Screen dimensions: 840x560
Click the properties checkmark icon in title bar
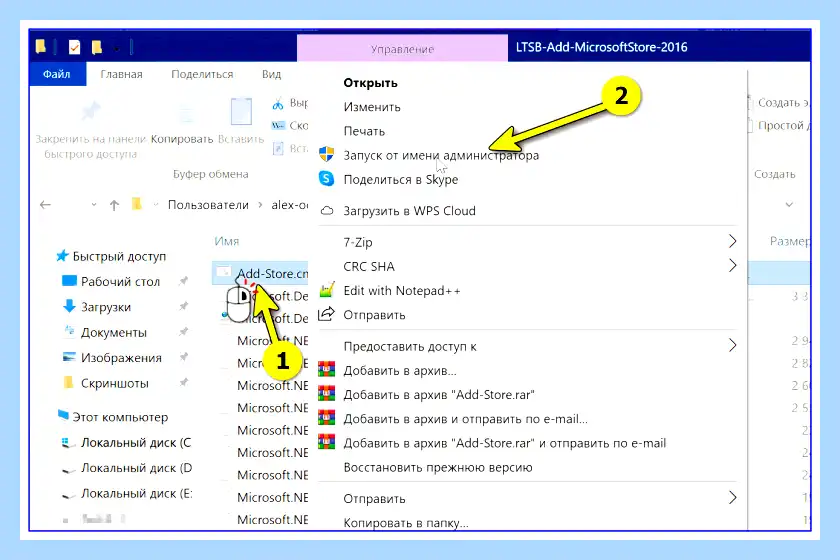pos(74,47)
